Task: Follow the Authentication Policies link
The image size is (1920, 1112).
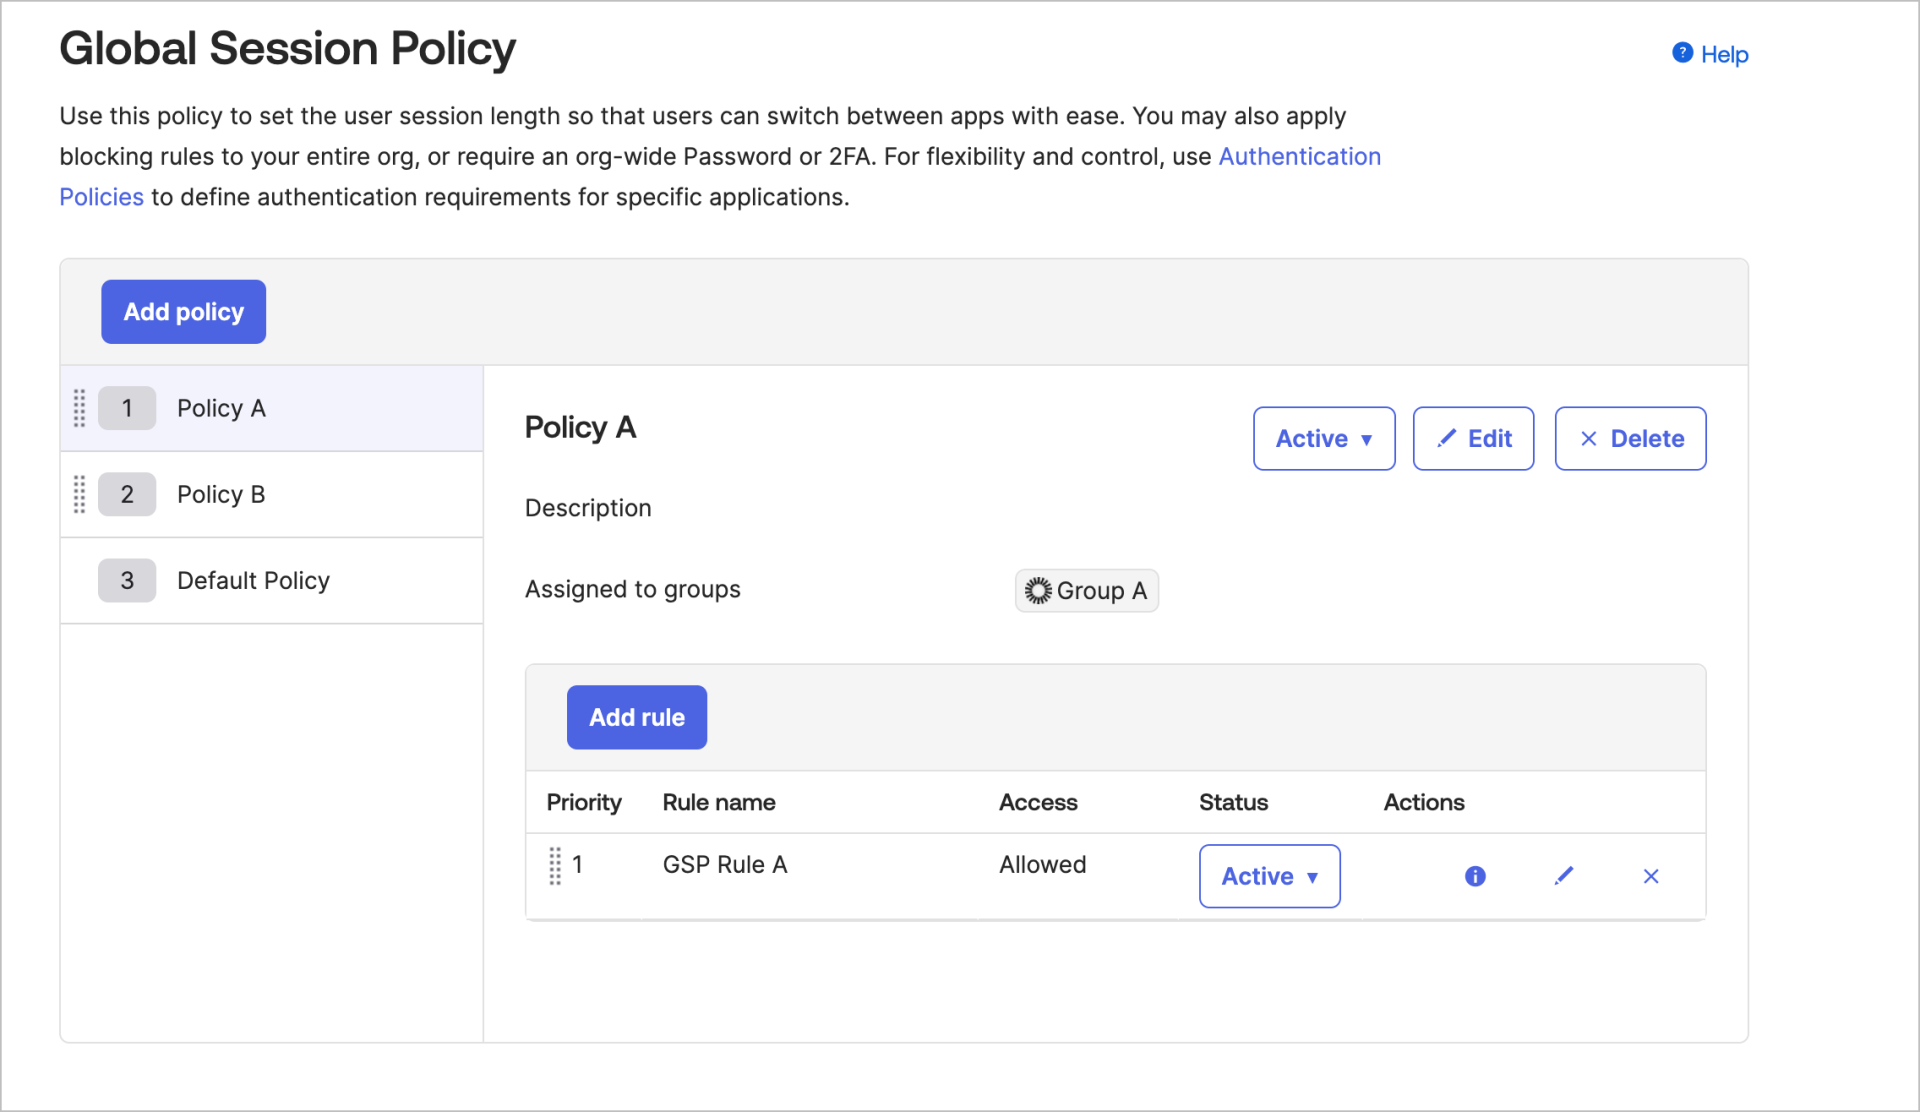Action: pyautogui.click(x=1299, y=156)
